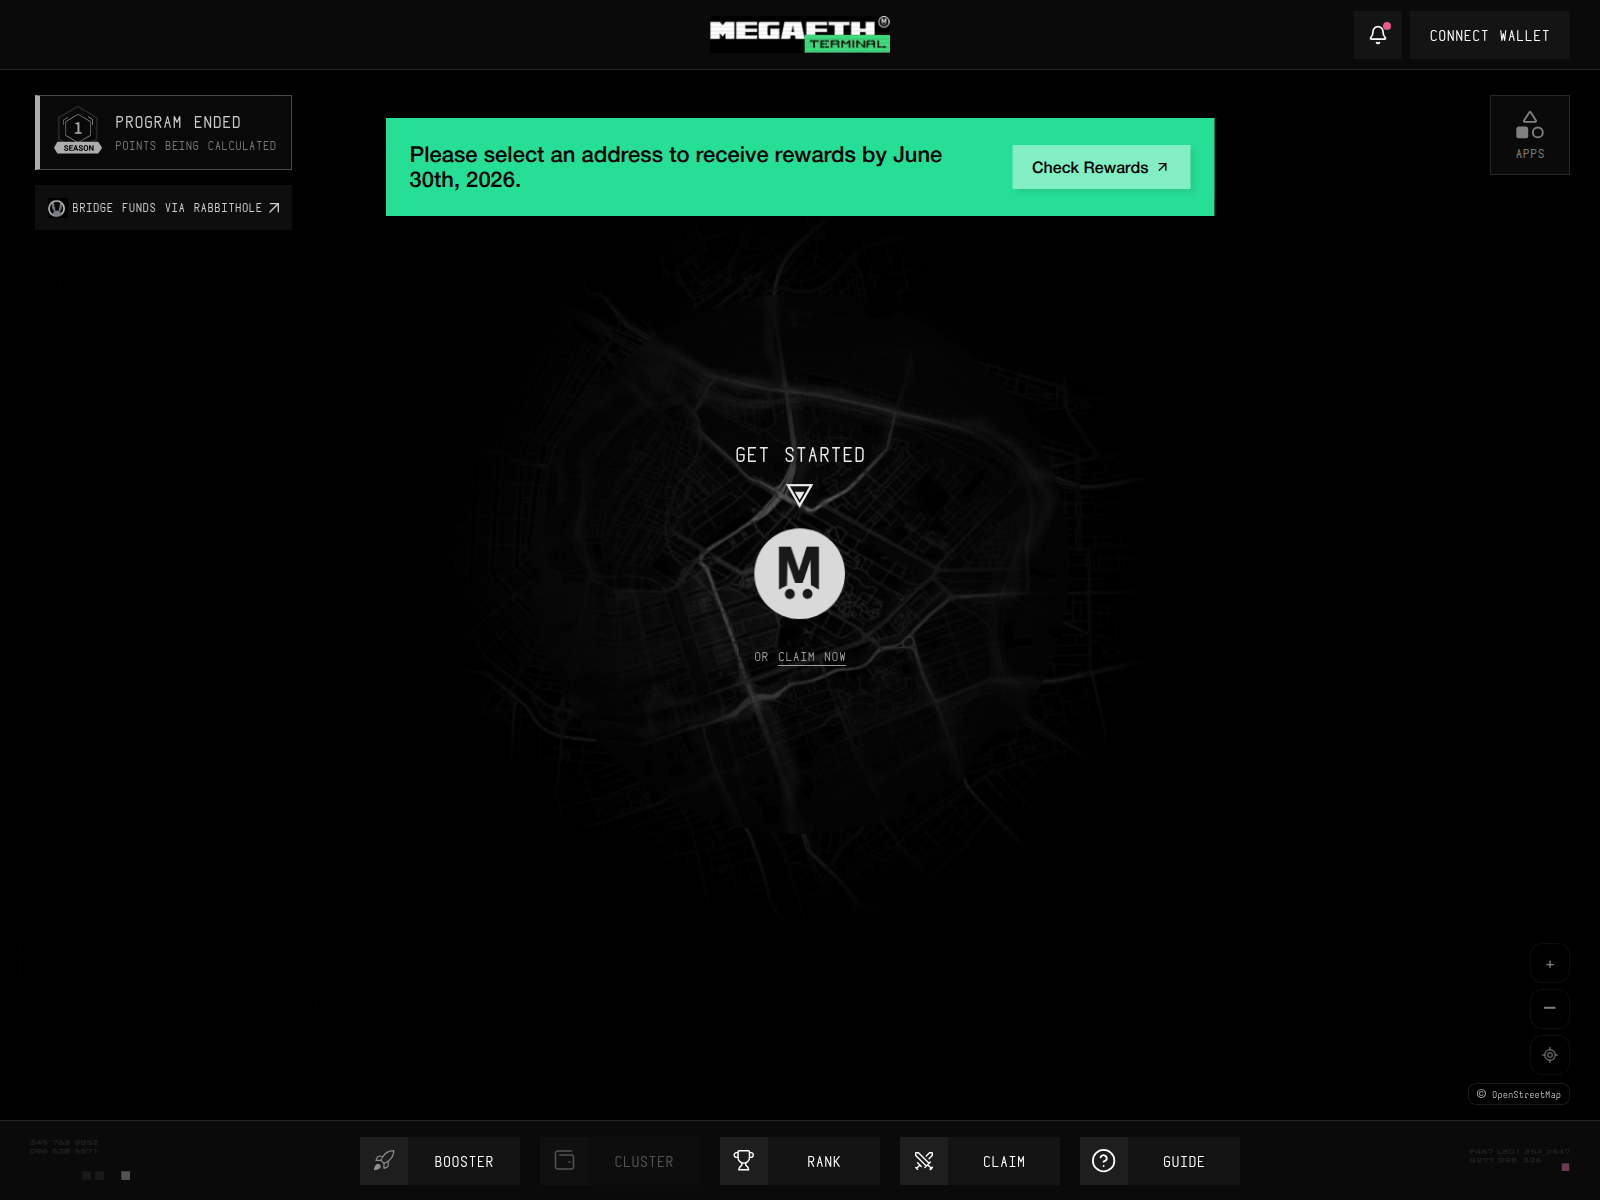Open the notifications bell
The width and height of the screenshot is (1600, 1200).
click(x=1378, y=35)
